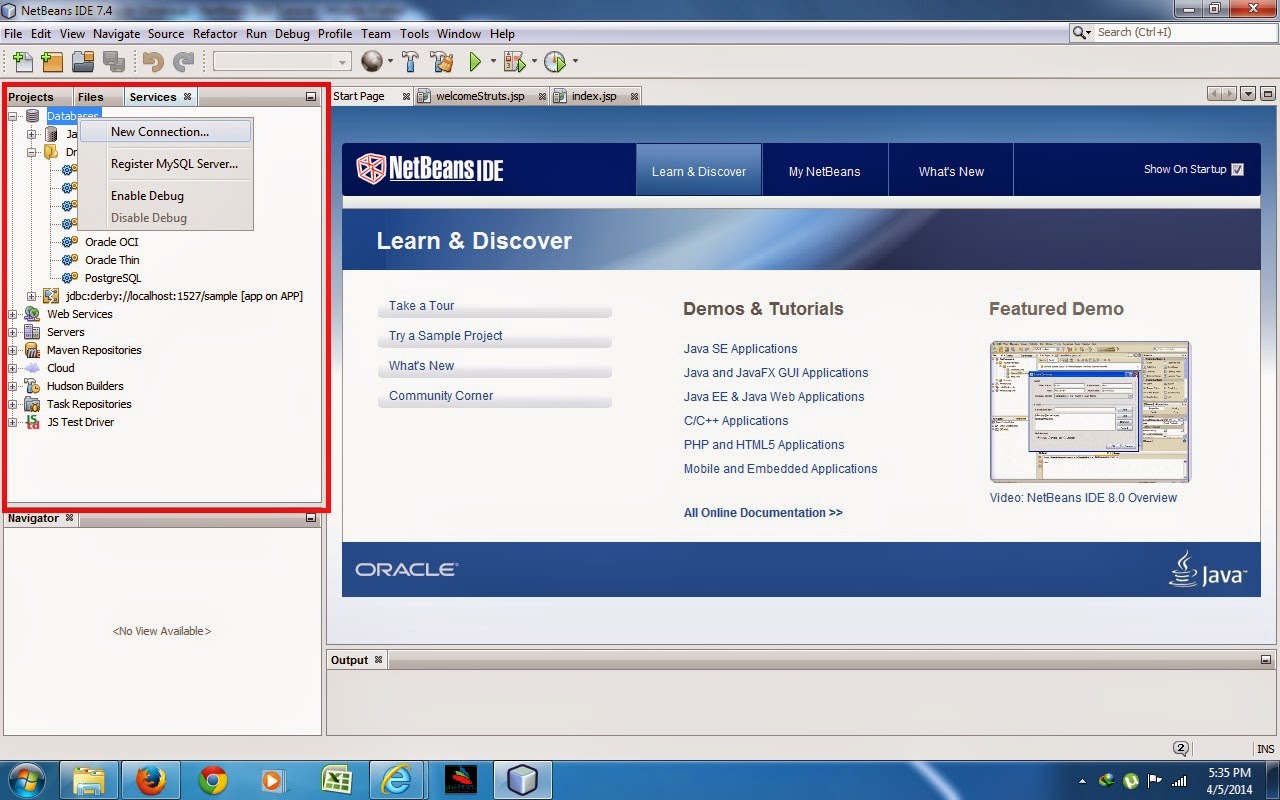Open Excel from the Windows taskbar
Viewport: 1280px width, 800px height.
coord(335,780)
